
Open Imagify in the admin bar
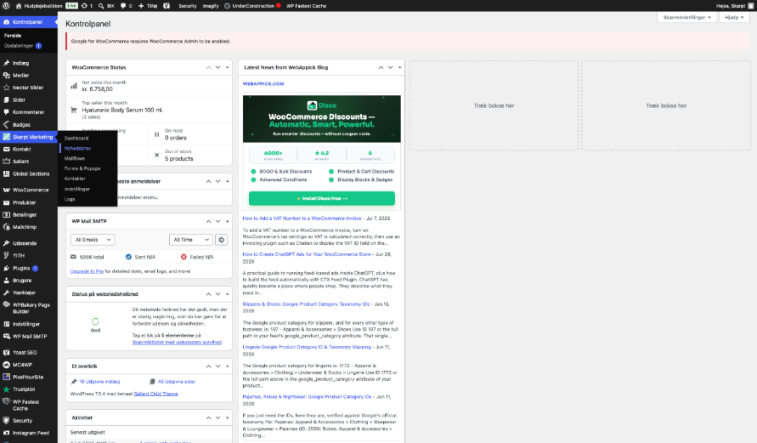210,6
